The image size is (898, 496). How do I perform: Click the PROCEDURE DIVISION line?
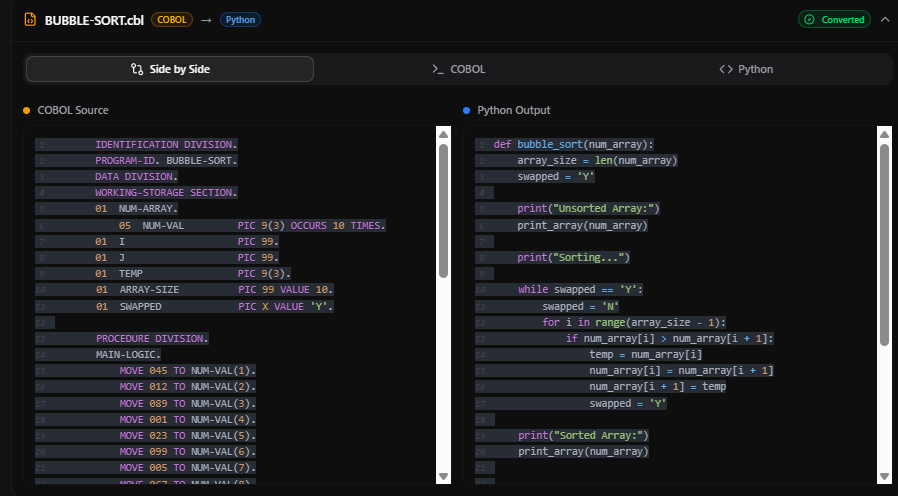(x=152, y=338)
